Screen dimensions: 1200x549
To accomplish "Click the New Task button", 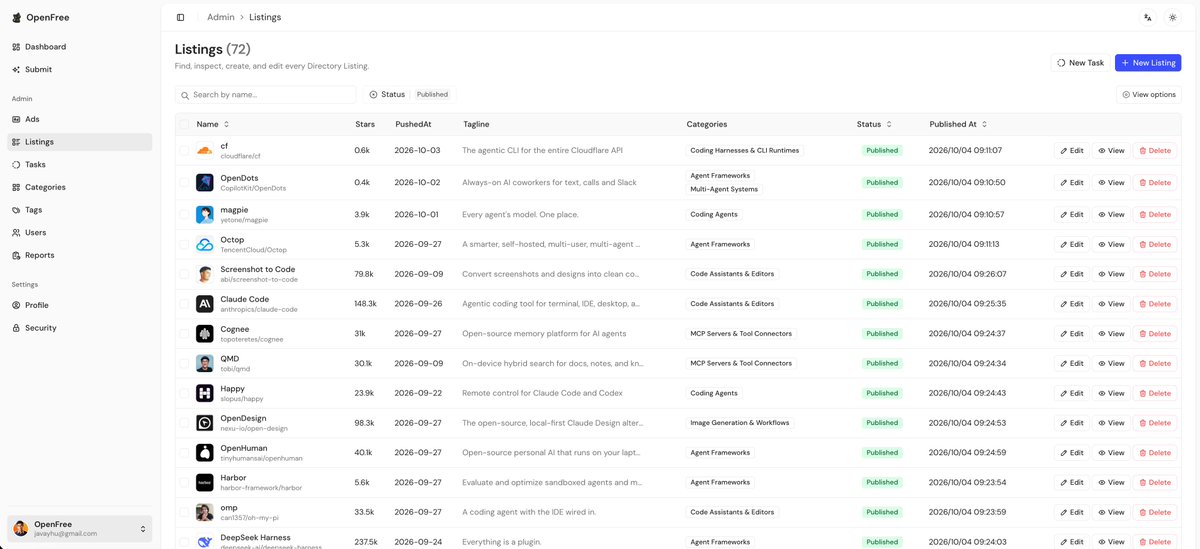I will 1080,62.
